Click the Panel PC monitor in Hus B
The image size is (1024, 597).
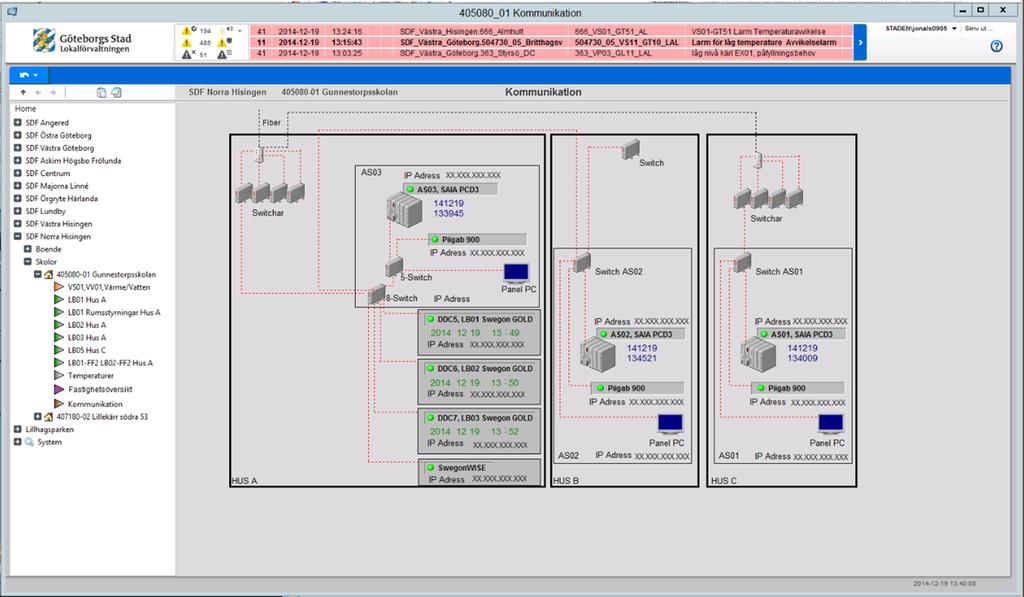[670, 425]
